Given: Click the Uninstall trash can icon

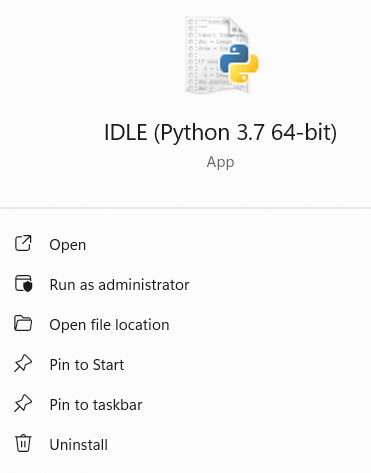Looking at the screenshot, I should coord(23,443).
